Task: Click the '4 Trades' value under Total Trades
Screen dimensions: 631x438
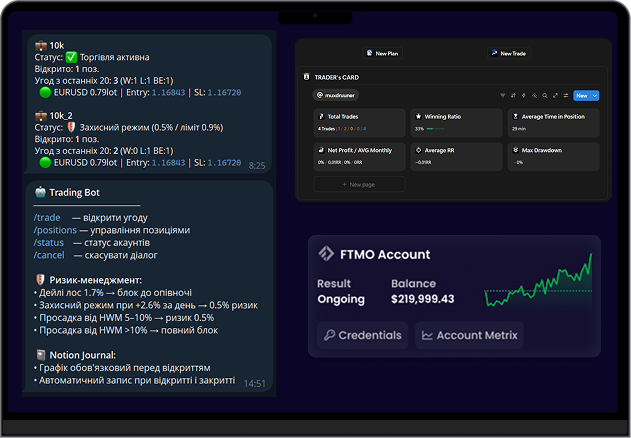Action: pyautogui.click(x=326, y=129)
